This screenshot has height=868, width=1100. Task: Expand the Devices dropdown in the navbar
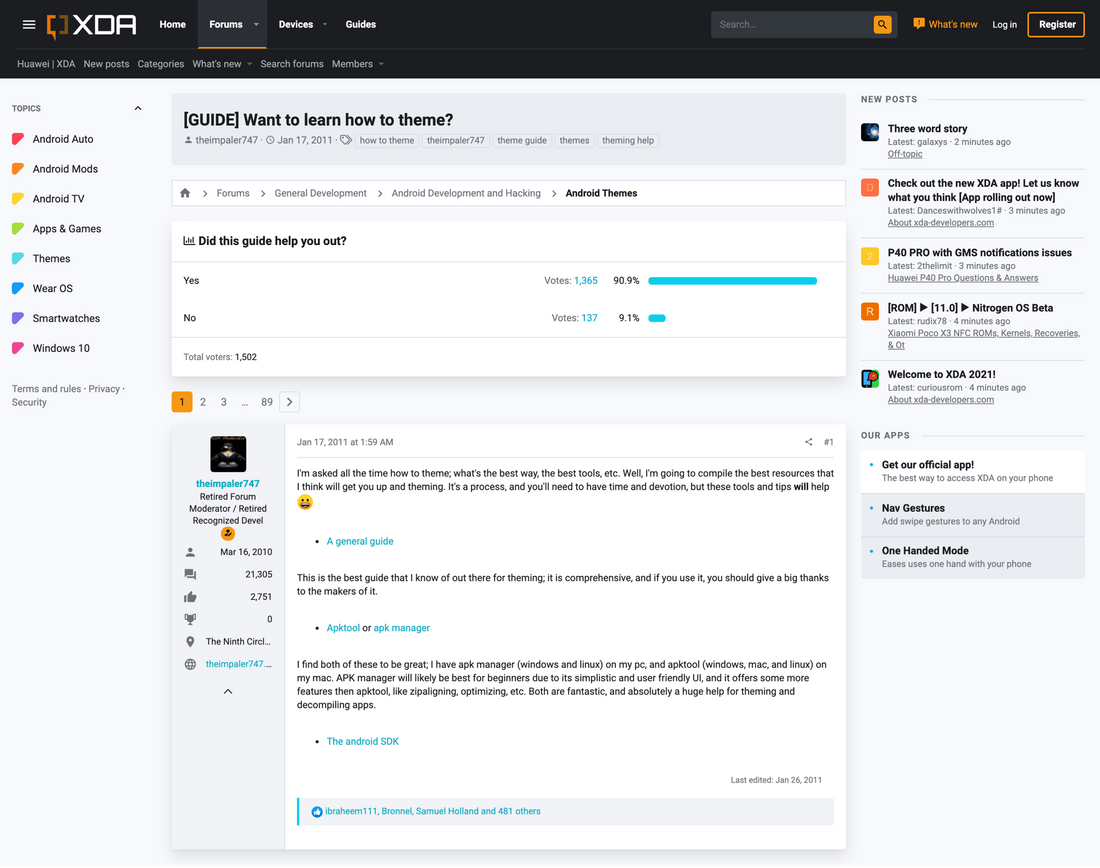pos(302,24)
